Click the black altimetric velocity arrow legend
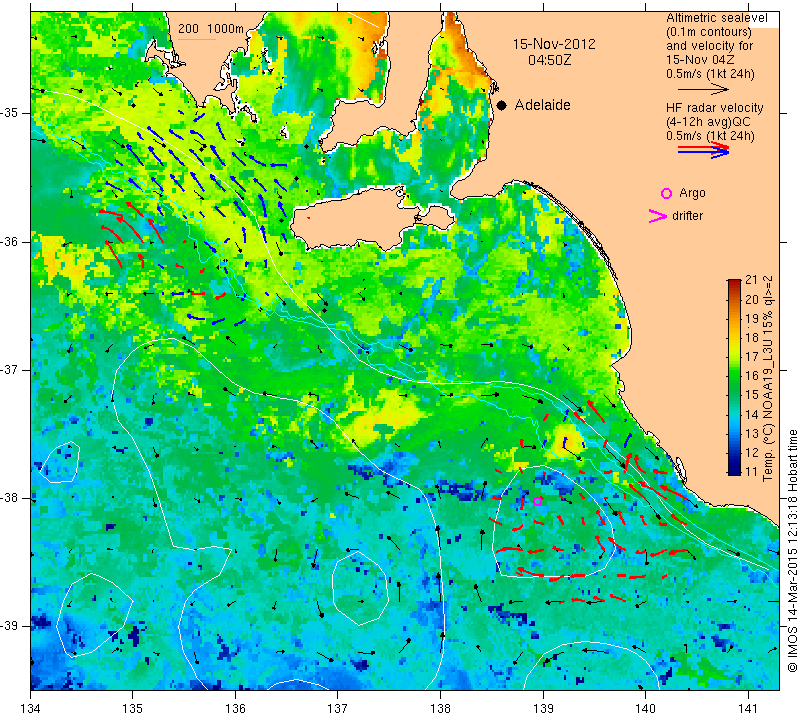Viewport: 800px width, 720px height. click(x=703, y=89)
